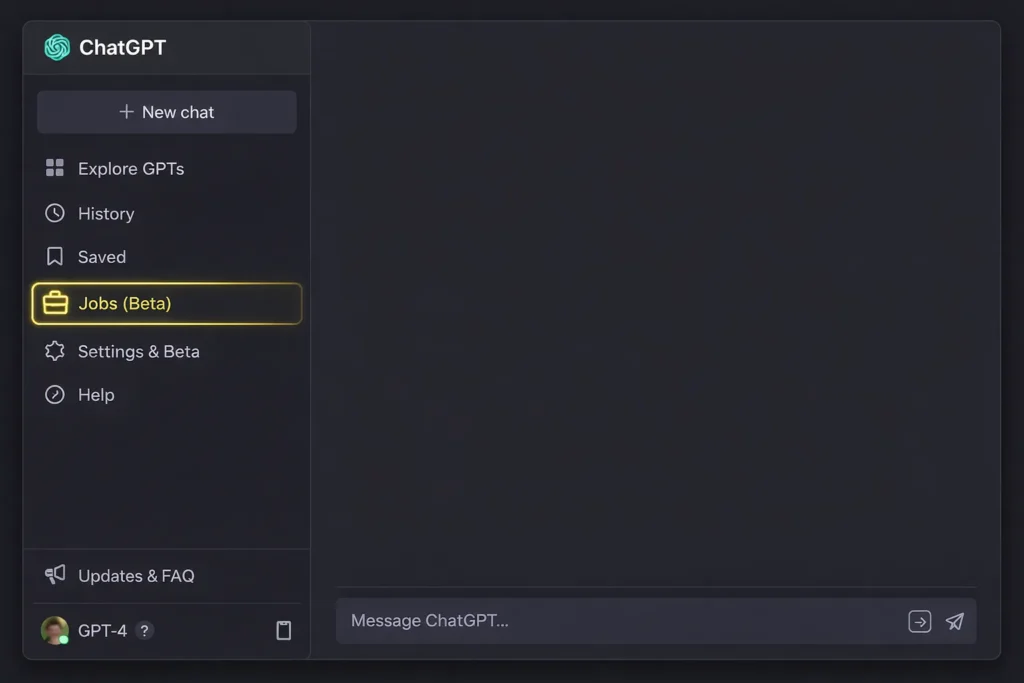Click the ChatGPT logo icon
Screen dimensions: 1024x683
coord(57,47)
